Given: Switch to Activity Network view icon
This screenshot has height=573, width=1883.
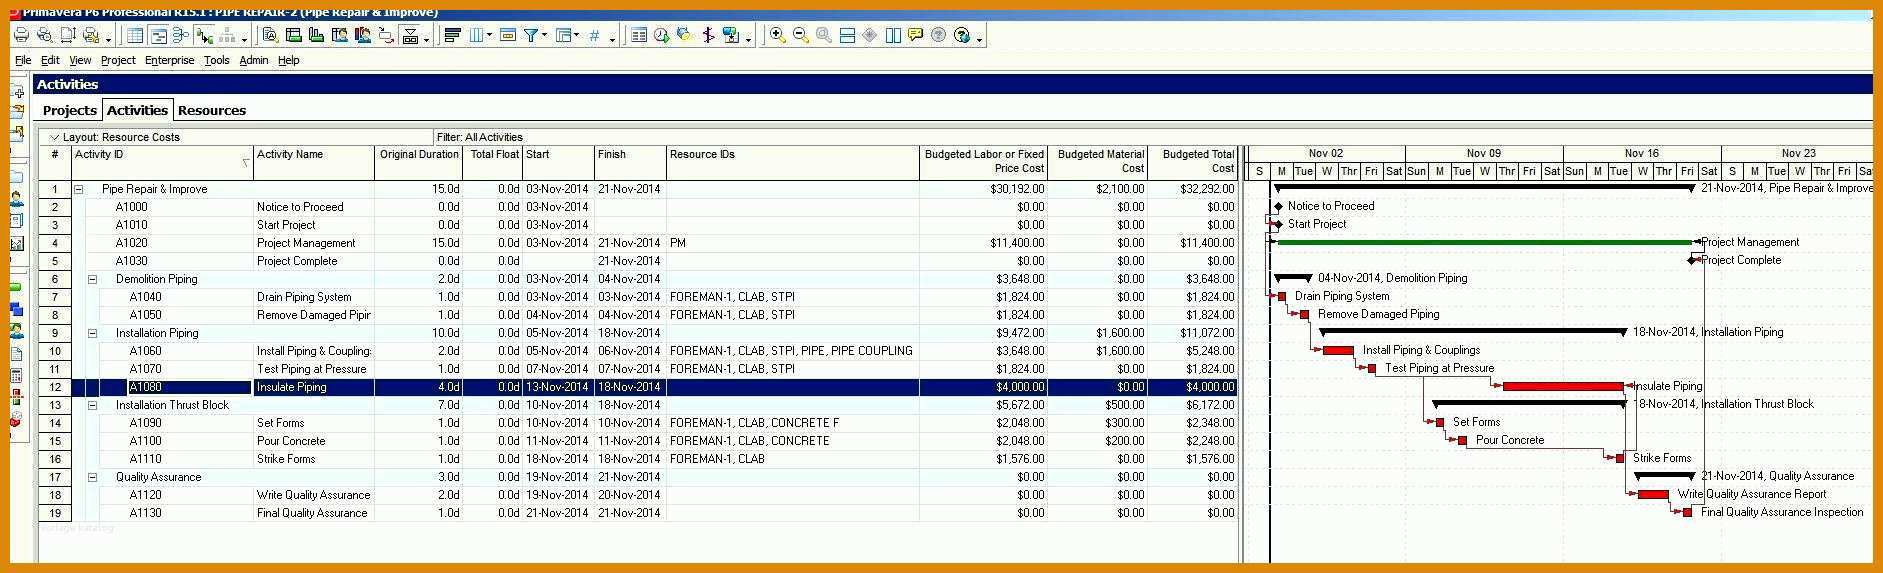Looking at the screenshot, I should point(181,35).
